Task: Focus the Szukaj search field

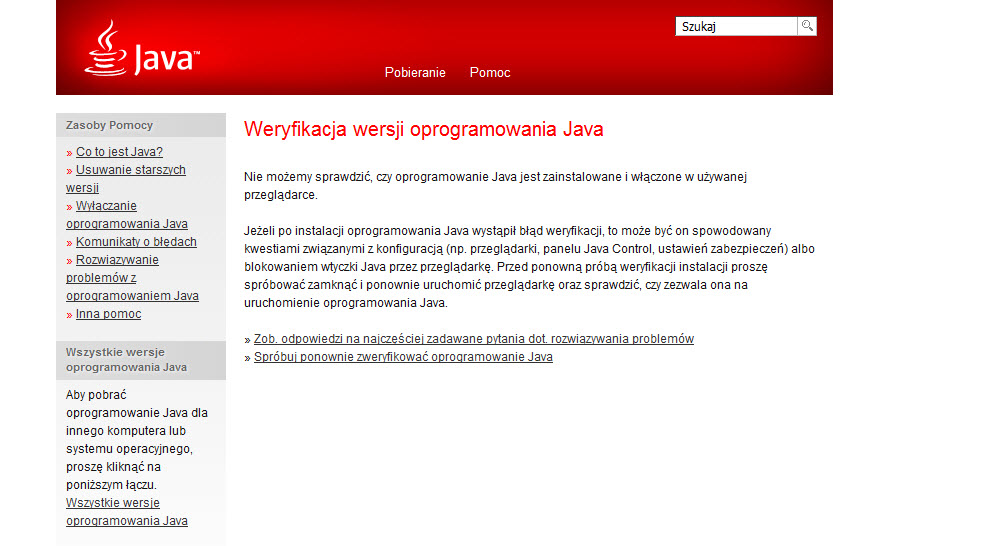Action: point(736,26)
